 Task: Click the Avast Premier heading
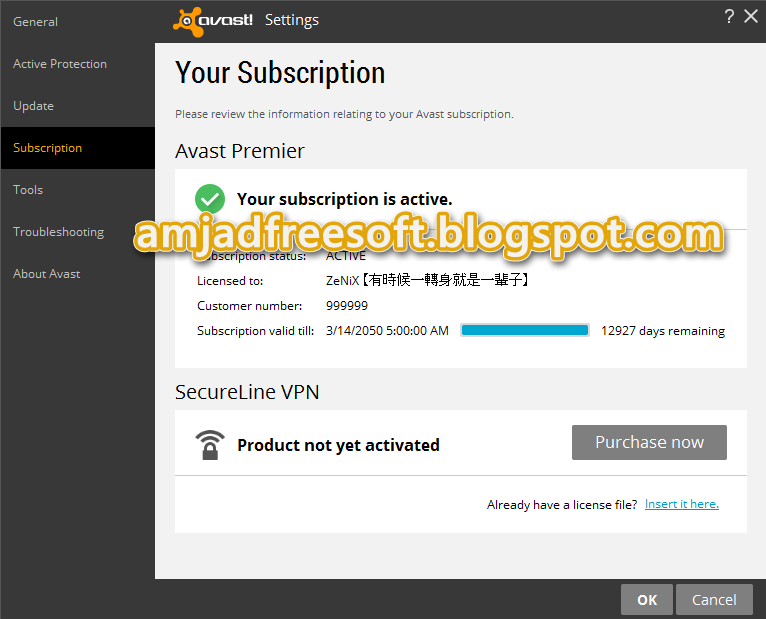[239, 151]
